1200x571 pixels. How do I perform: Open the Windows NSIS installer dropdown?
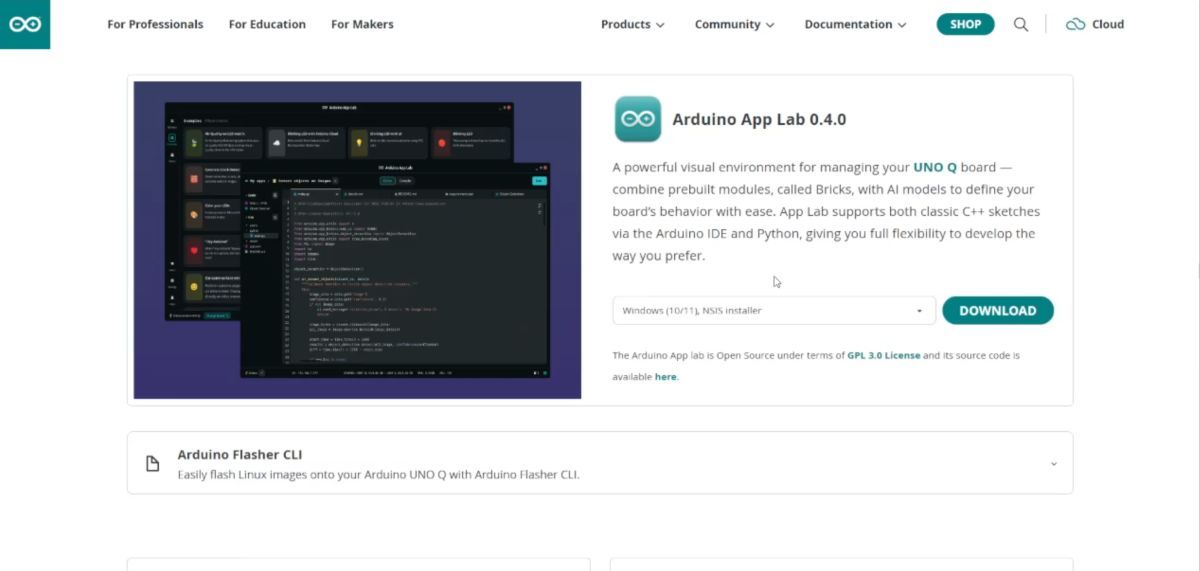774,310
